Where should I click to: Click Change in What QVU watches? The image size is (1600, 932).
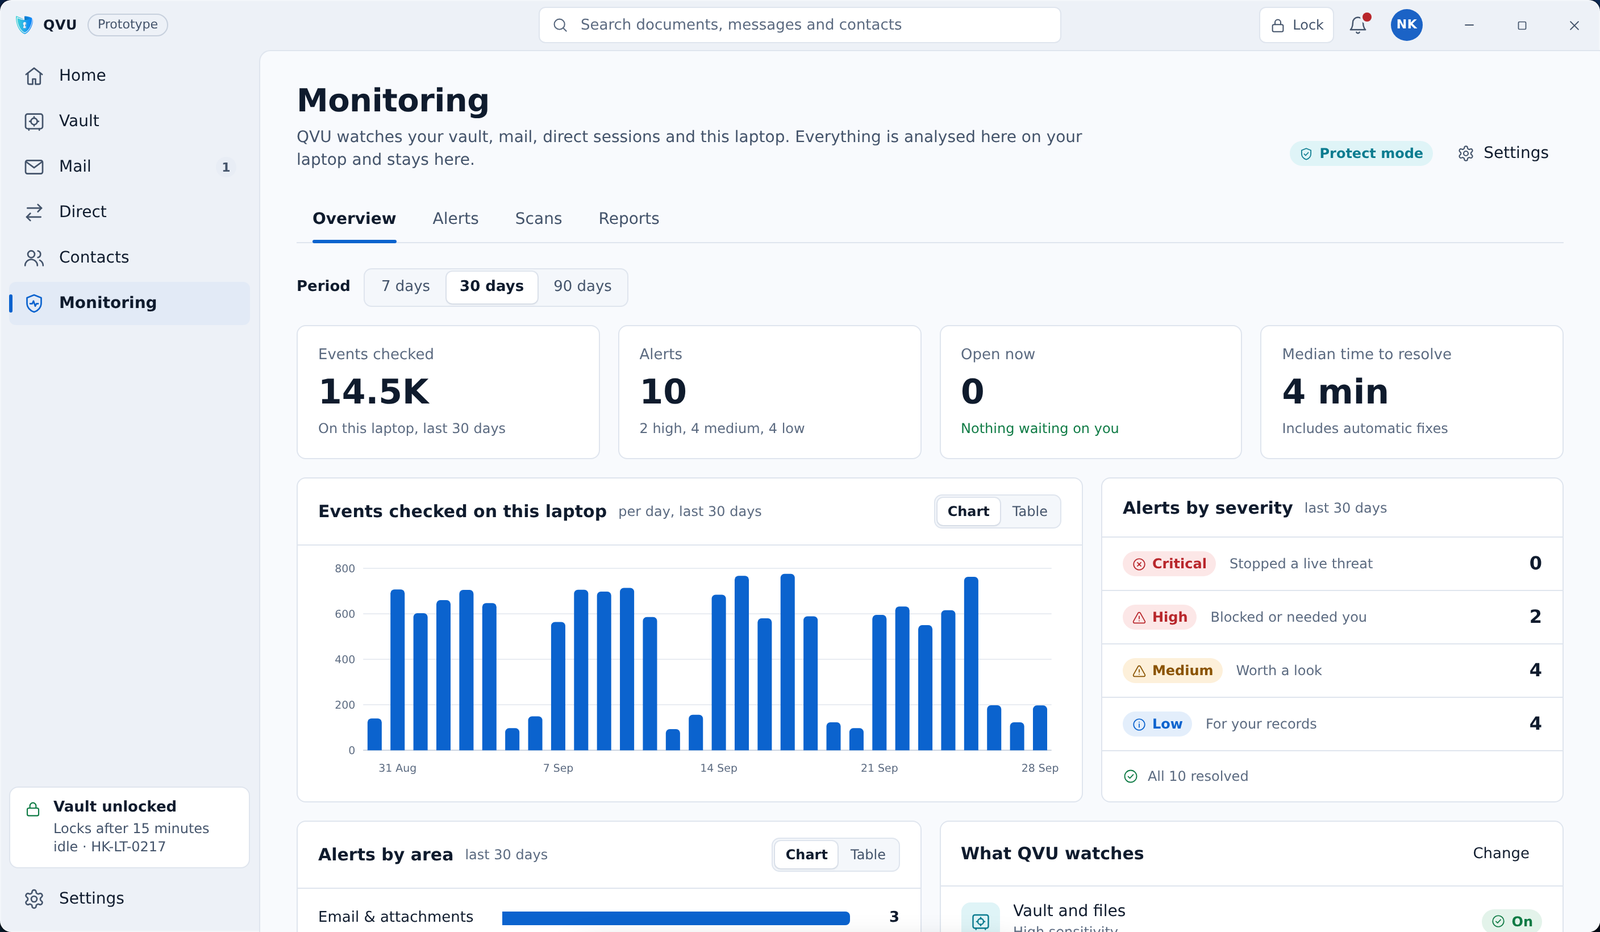[x=1501, y=853]
